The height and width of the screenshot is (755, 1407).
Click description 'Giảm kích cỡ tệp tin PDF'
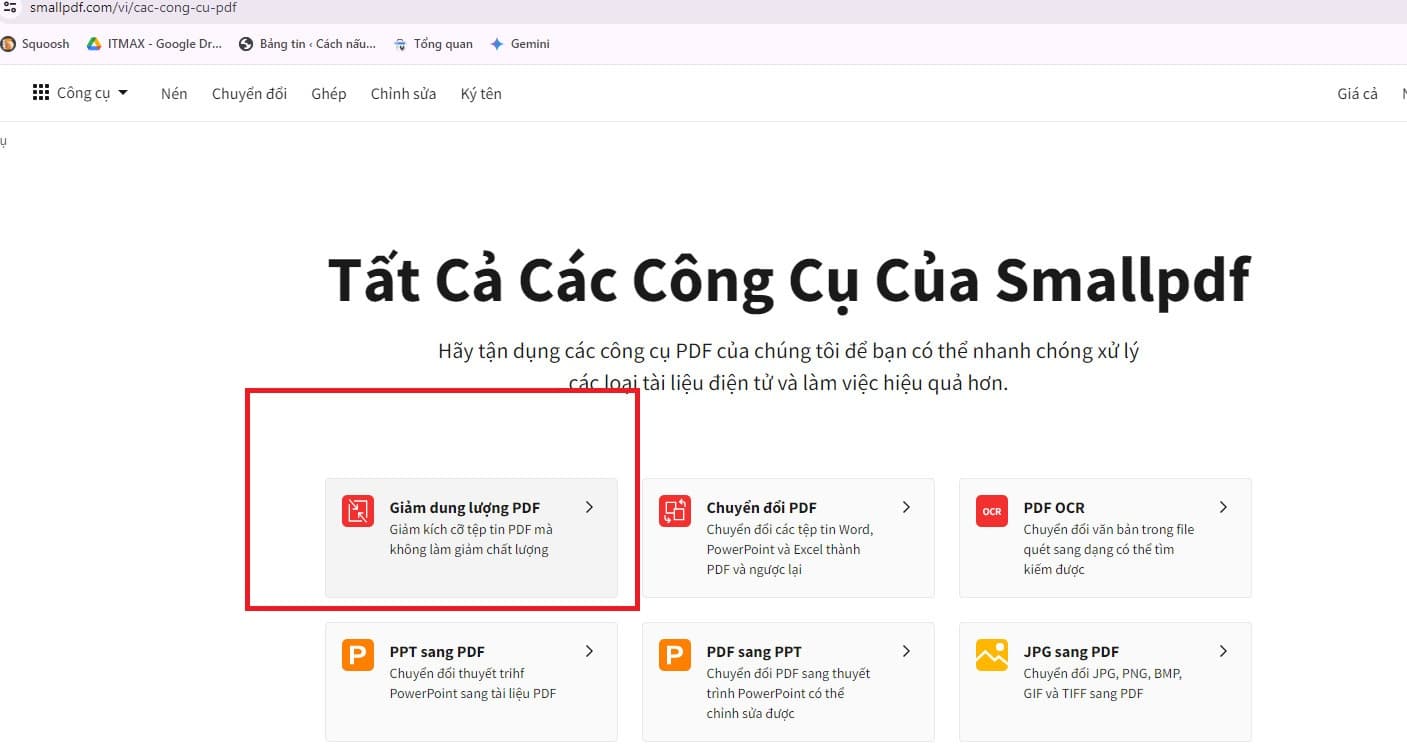tap(470, 540)
